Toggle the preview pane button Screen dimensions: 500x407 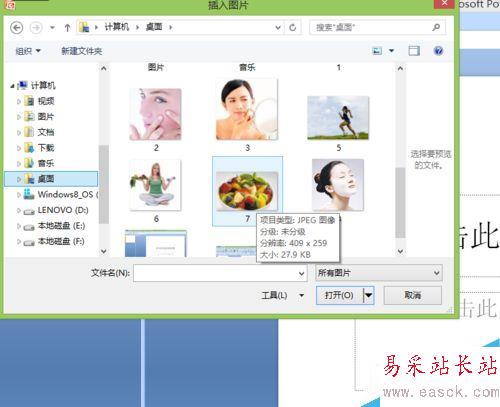414,51
